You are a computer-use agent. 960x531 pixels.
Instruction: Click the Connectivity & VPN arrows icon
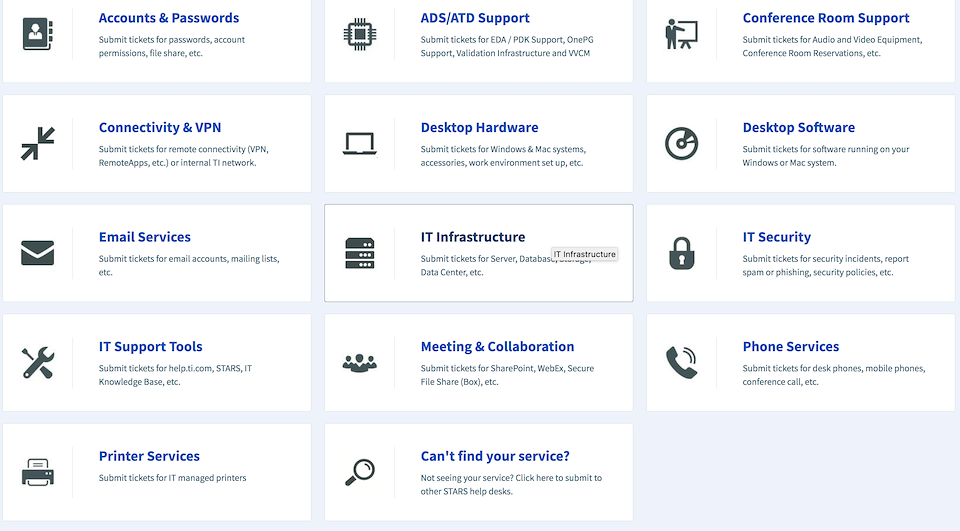(x=38, y=144)
